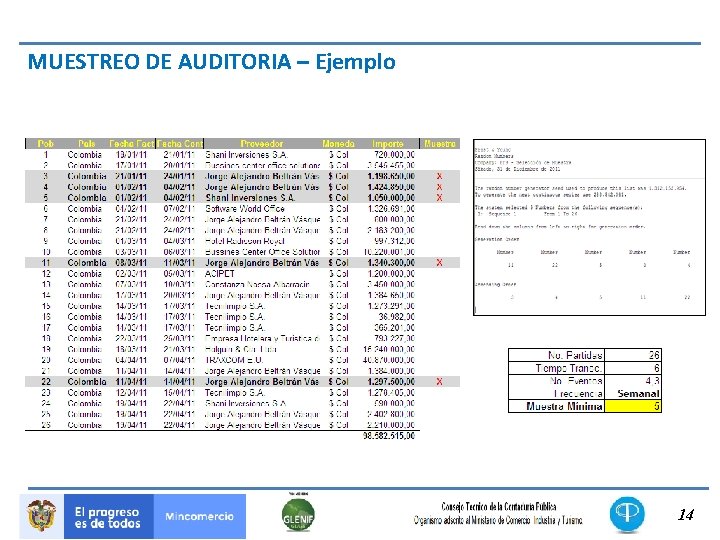
Task: Click the amount '1.050.000,00' in row 5
Action: point(391,198)
